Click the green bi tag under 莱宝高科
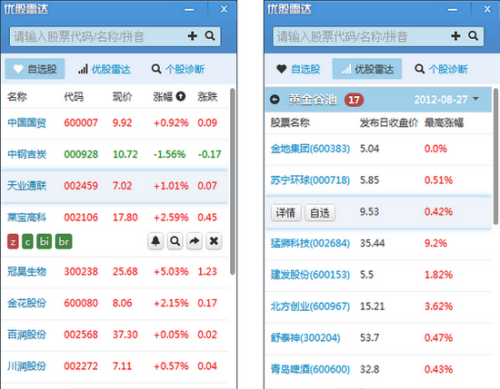The image size is (500, 389). [44, 241]
